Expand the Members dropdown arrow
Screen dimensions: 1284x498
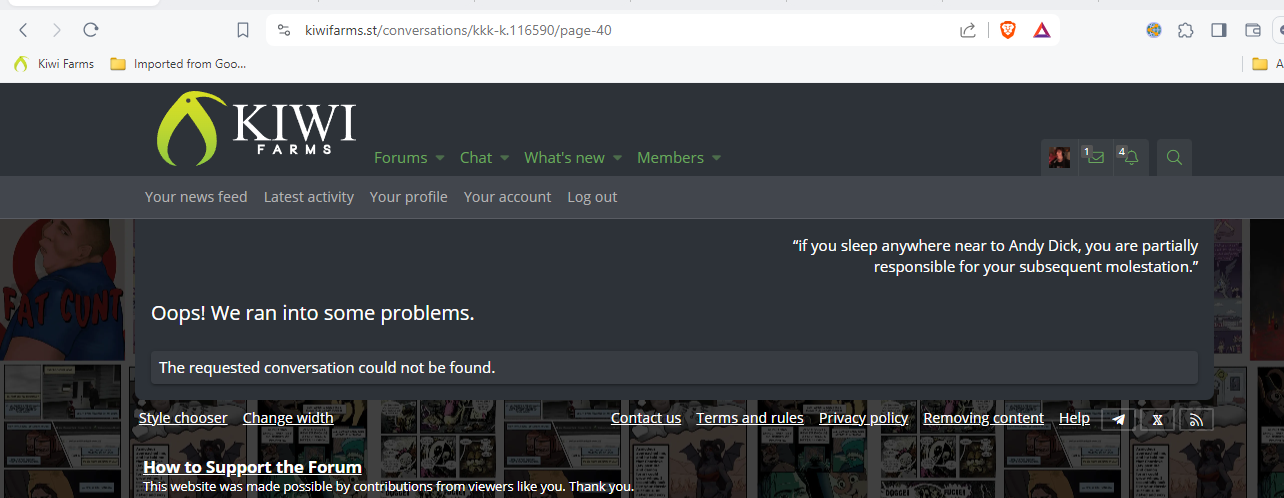[x=716, y=158]
